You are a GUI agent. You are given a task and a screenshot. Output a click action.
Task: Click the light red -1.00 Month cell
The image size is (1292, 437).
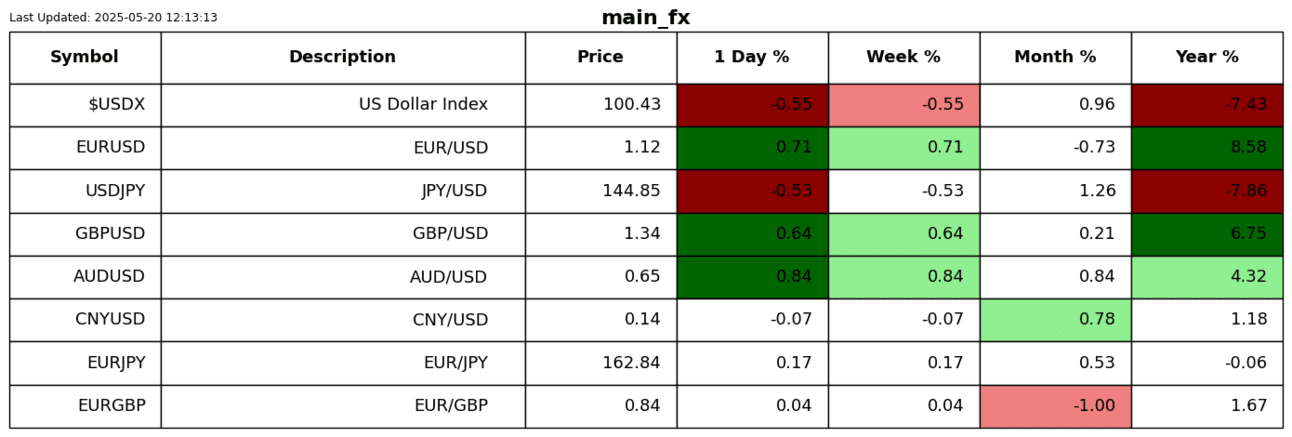[1055, 406]
